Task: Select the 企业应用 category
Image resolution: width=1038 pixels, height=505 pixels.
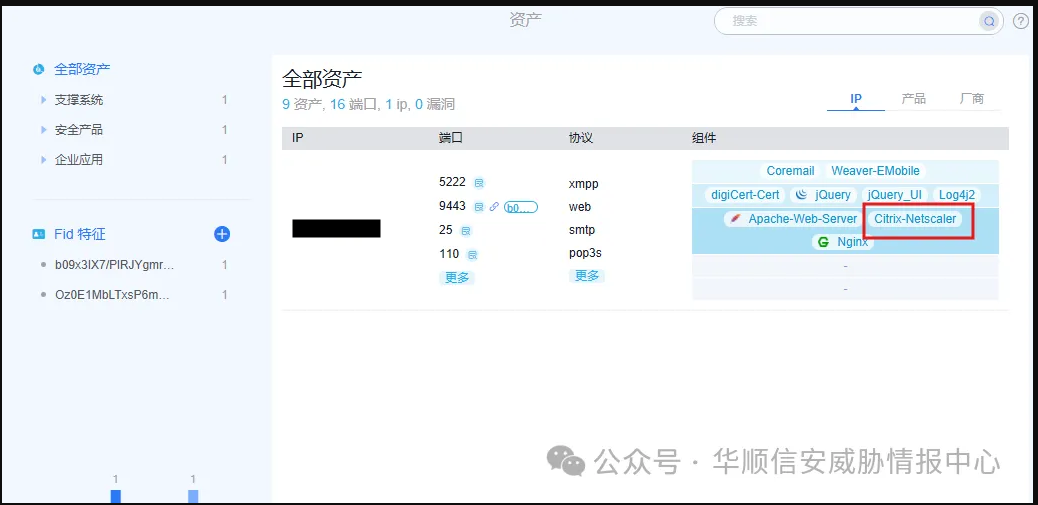Action: pyautogui.click(x=79, y=160)
